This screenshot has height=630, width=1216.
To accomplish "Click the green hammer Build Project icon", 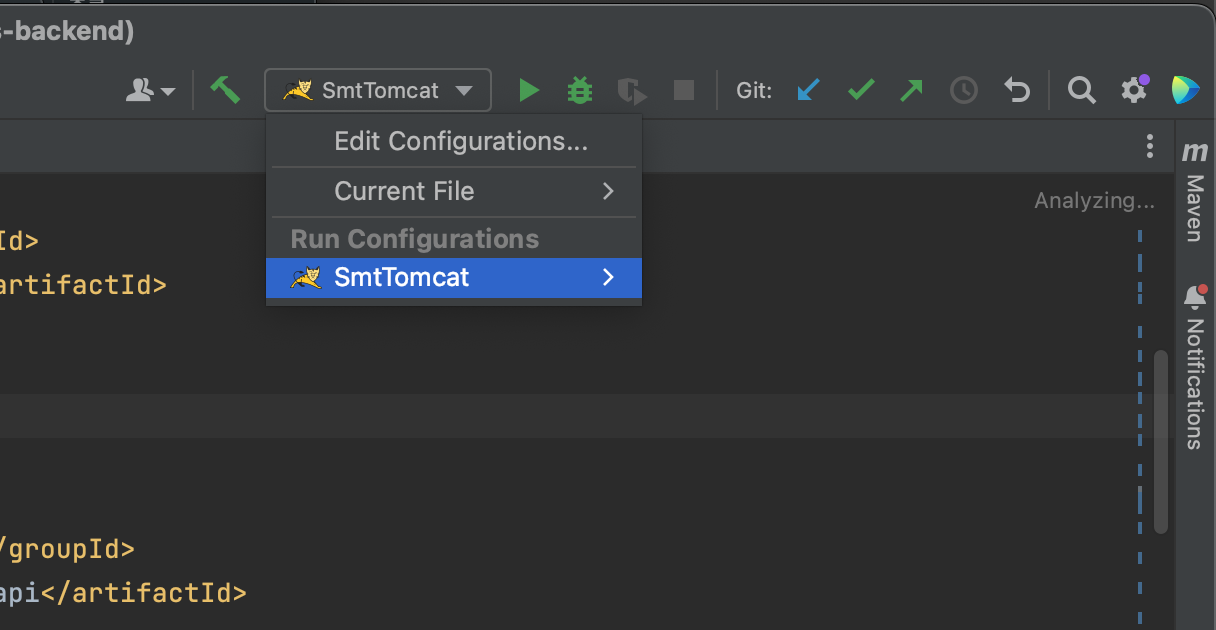I will 225,90.
